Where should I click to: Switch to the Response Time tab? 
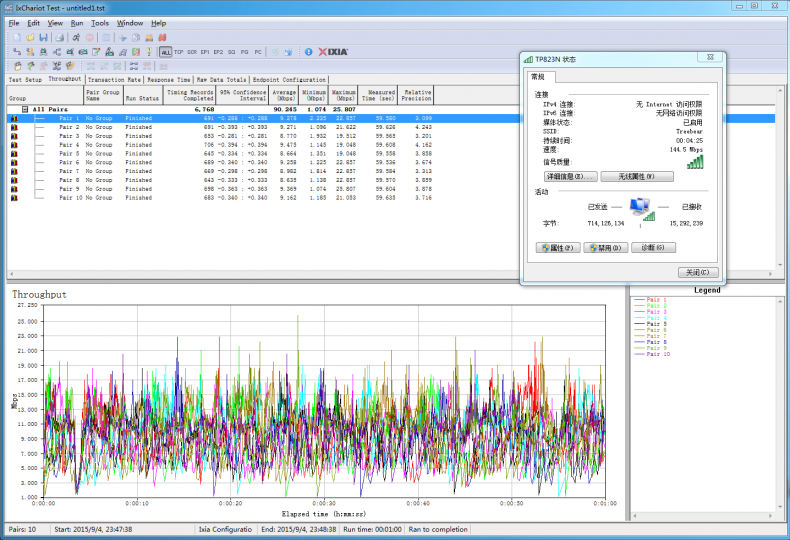[x=169, y=80]
